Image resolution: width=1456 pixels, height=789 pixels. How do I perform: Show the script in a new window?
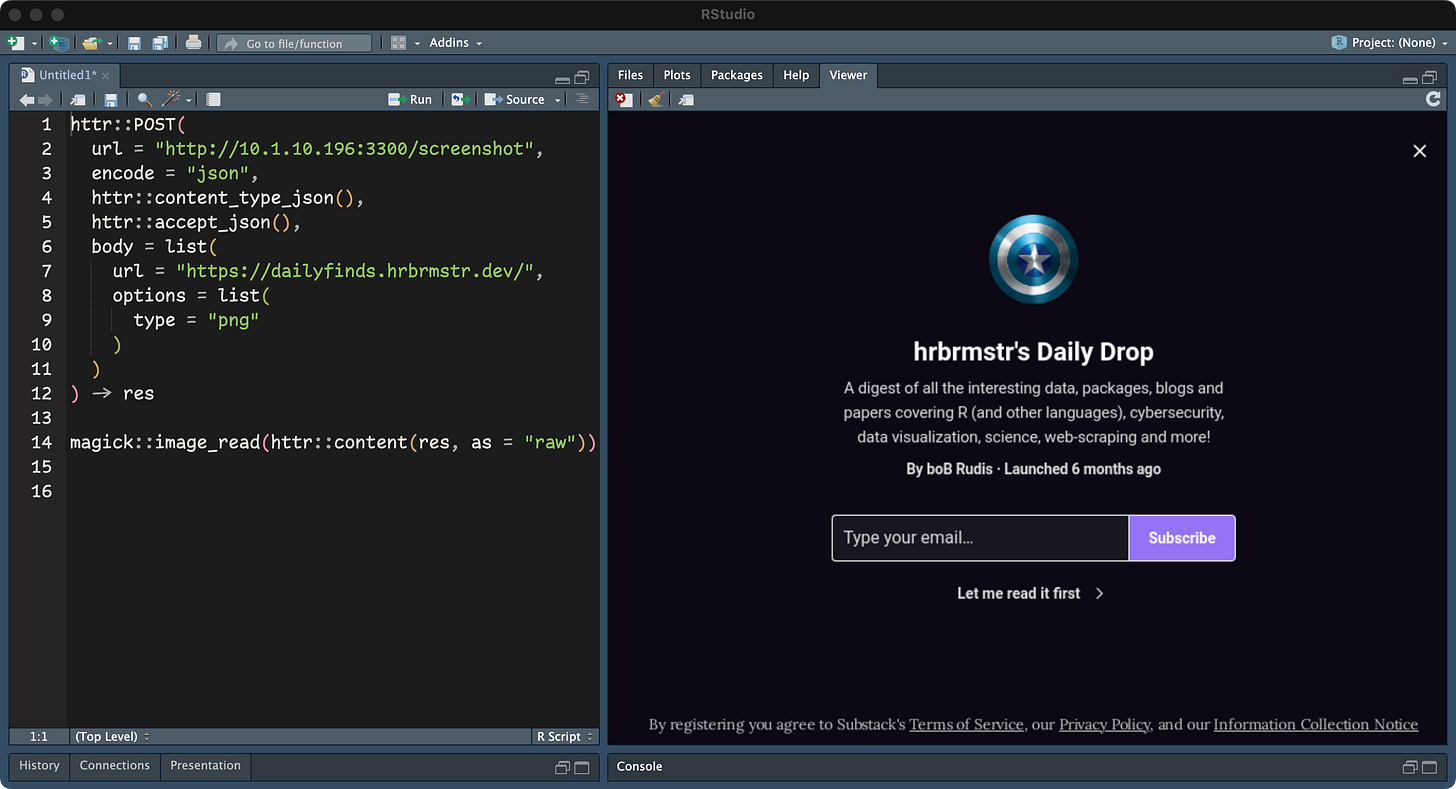(78, 100)
